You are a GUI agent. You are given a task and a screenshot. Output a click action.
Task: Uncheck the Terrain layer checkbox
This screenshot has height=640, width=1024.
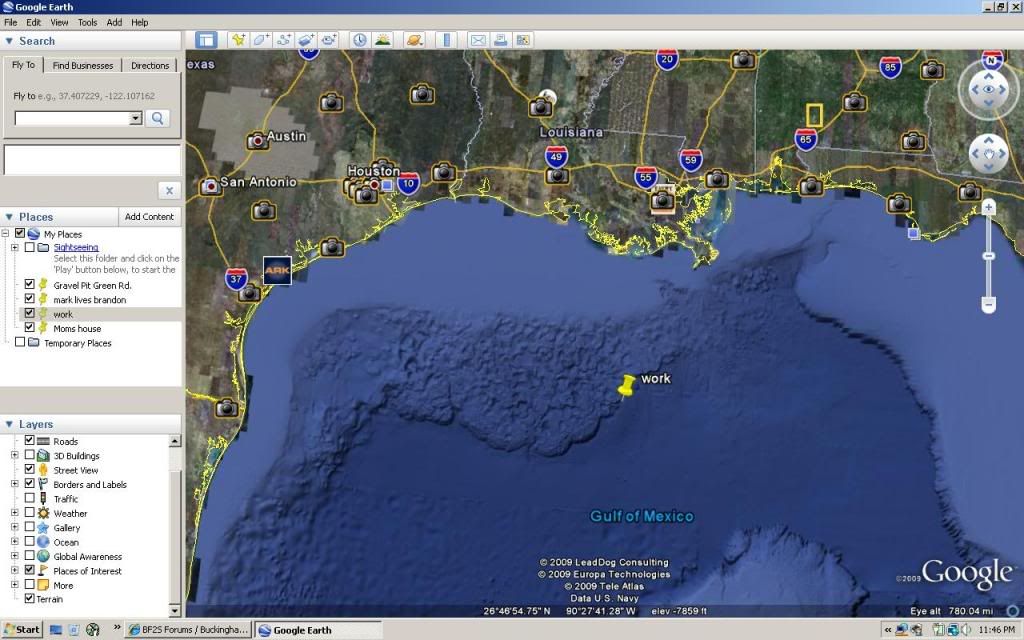pos(29,598)
